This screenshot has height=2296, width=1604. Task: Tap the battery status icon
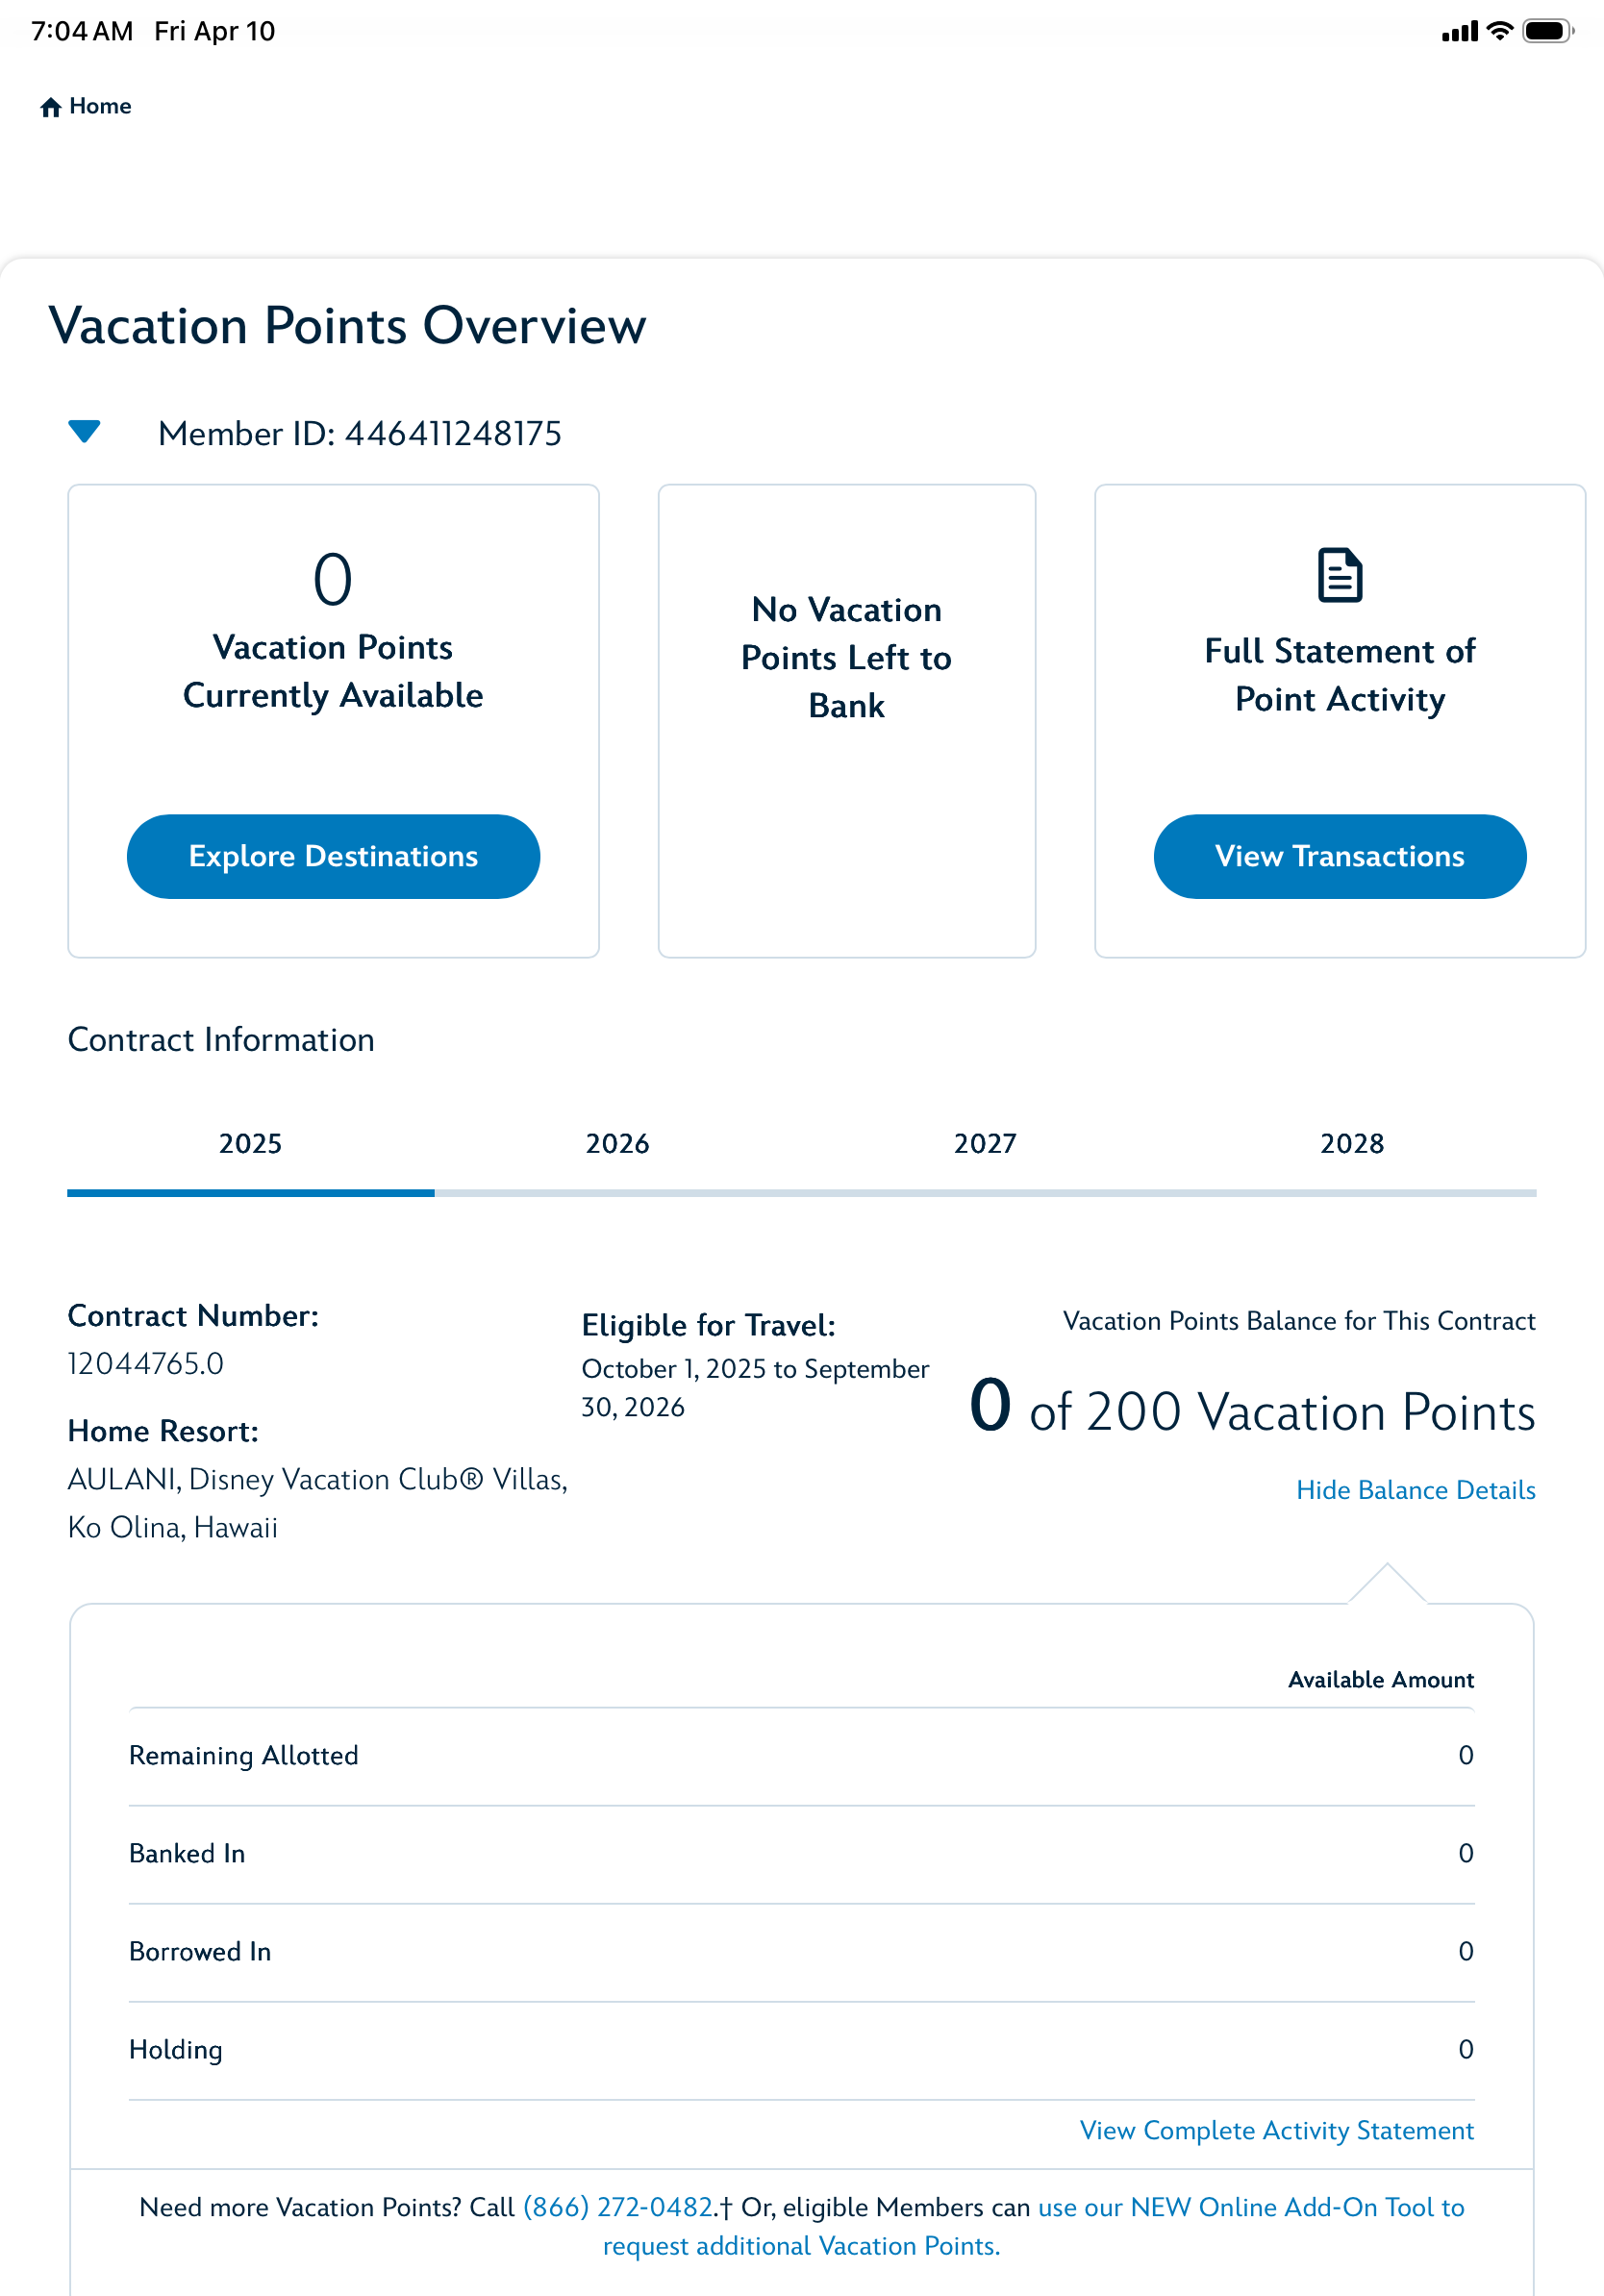point(1546,31)
